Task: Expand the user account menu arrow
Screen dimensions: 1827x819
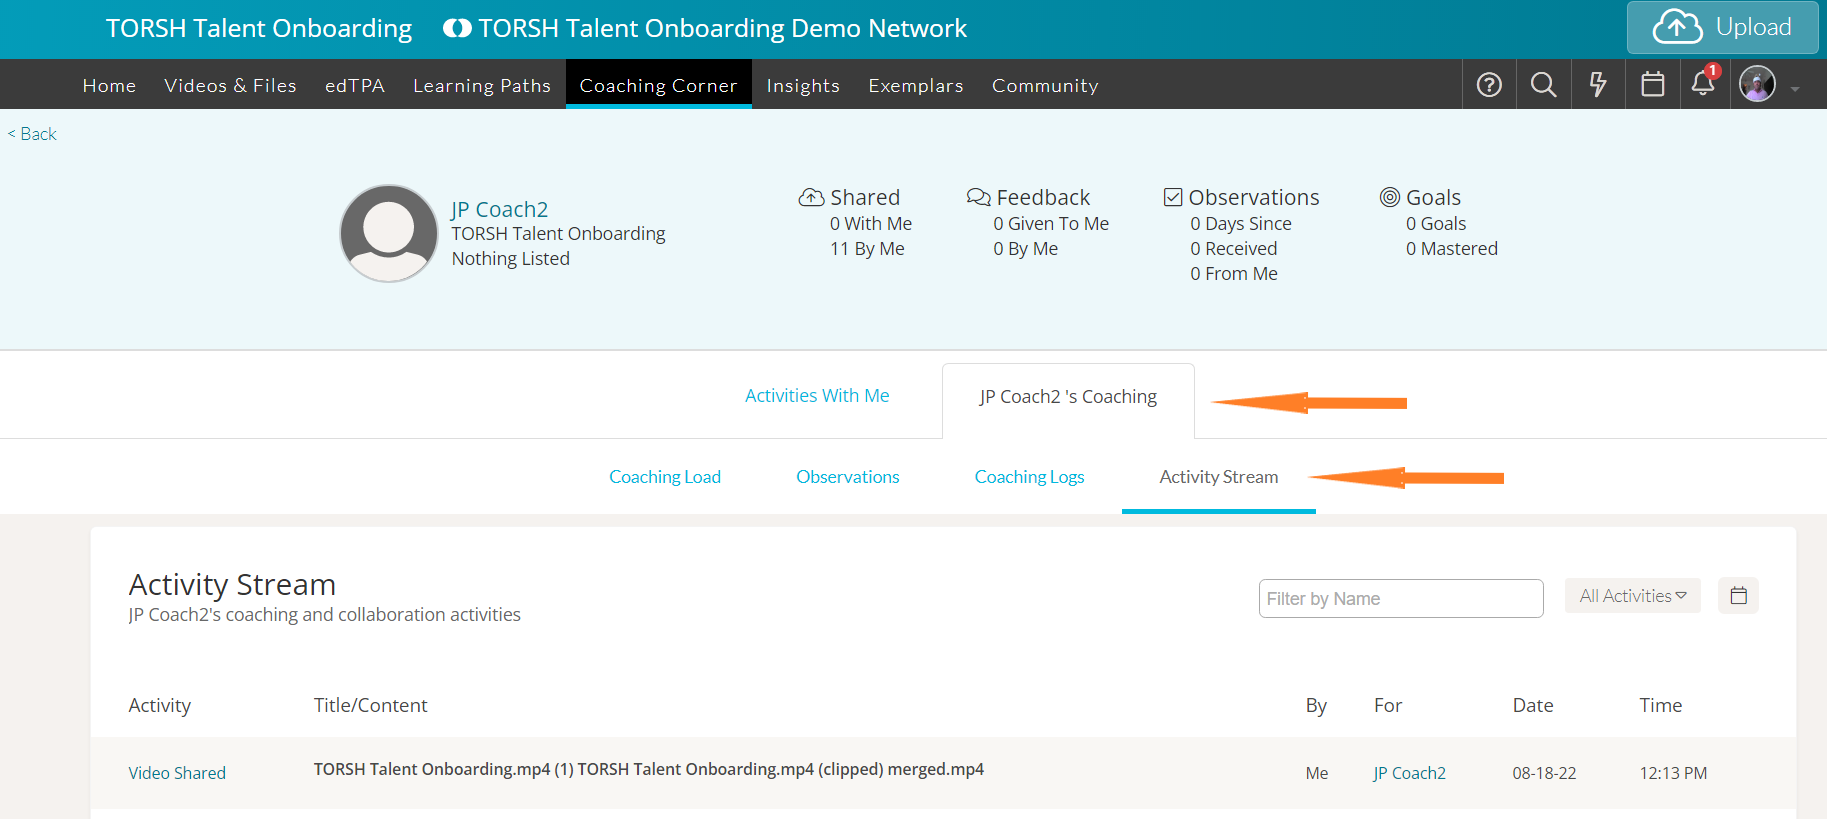Action: [1795, 89]
